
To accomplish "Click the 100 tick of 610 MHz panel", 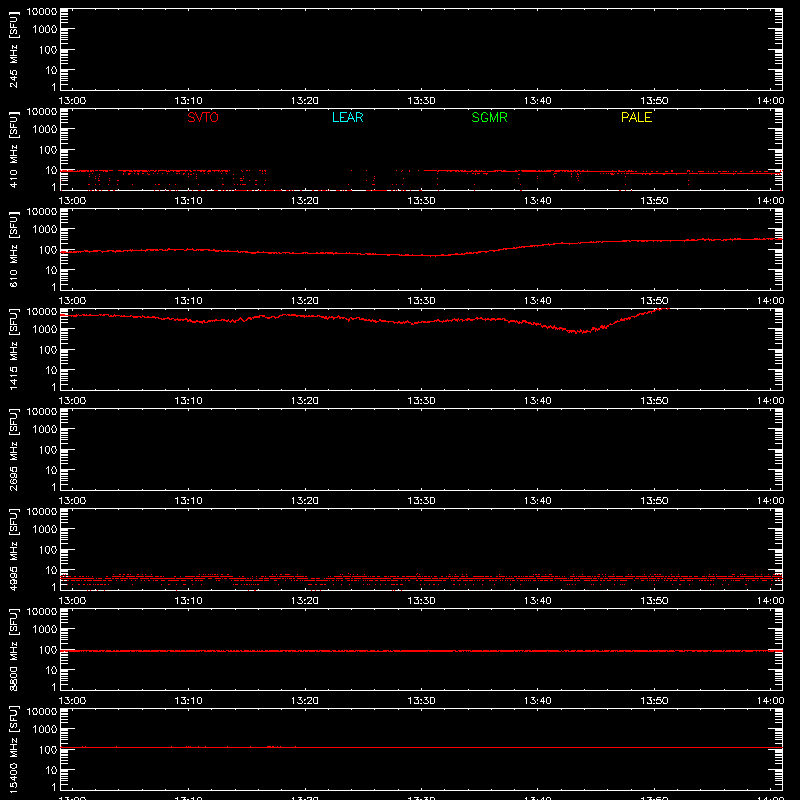I will (48, 250).
